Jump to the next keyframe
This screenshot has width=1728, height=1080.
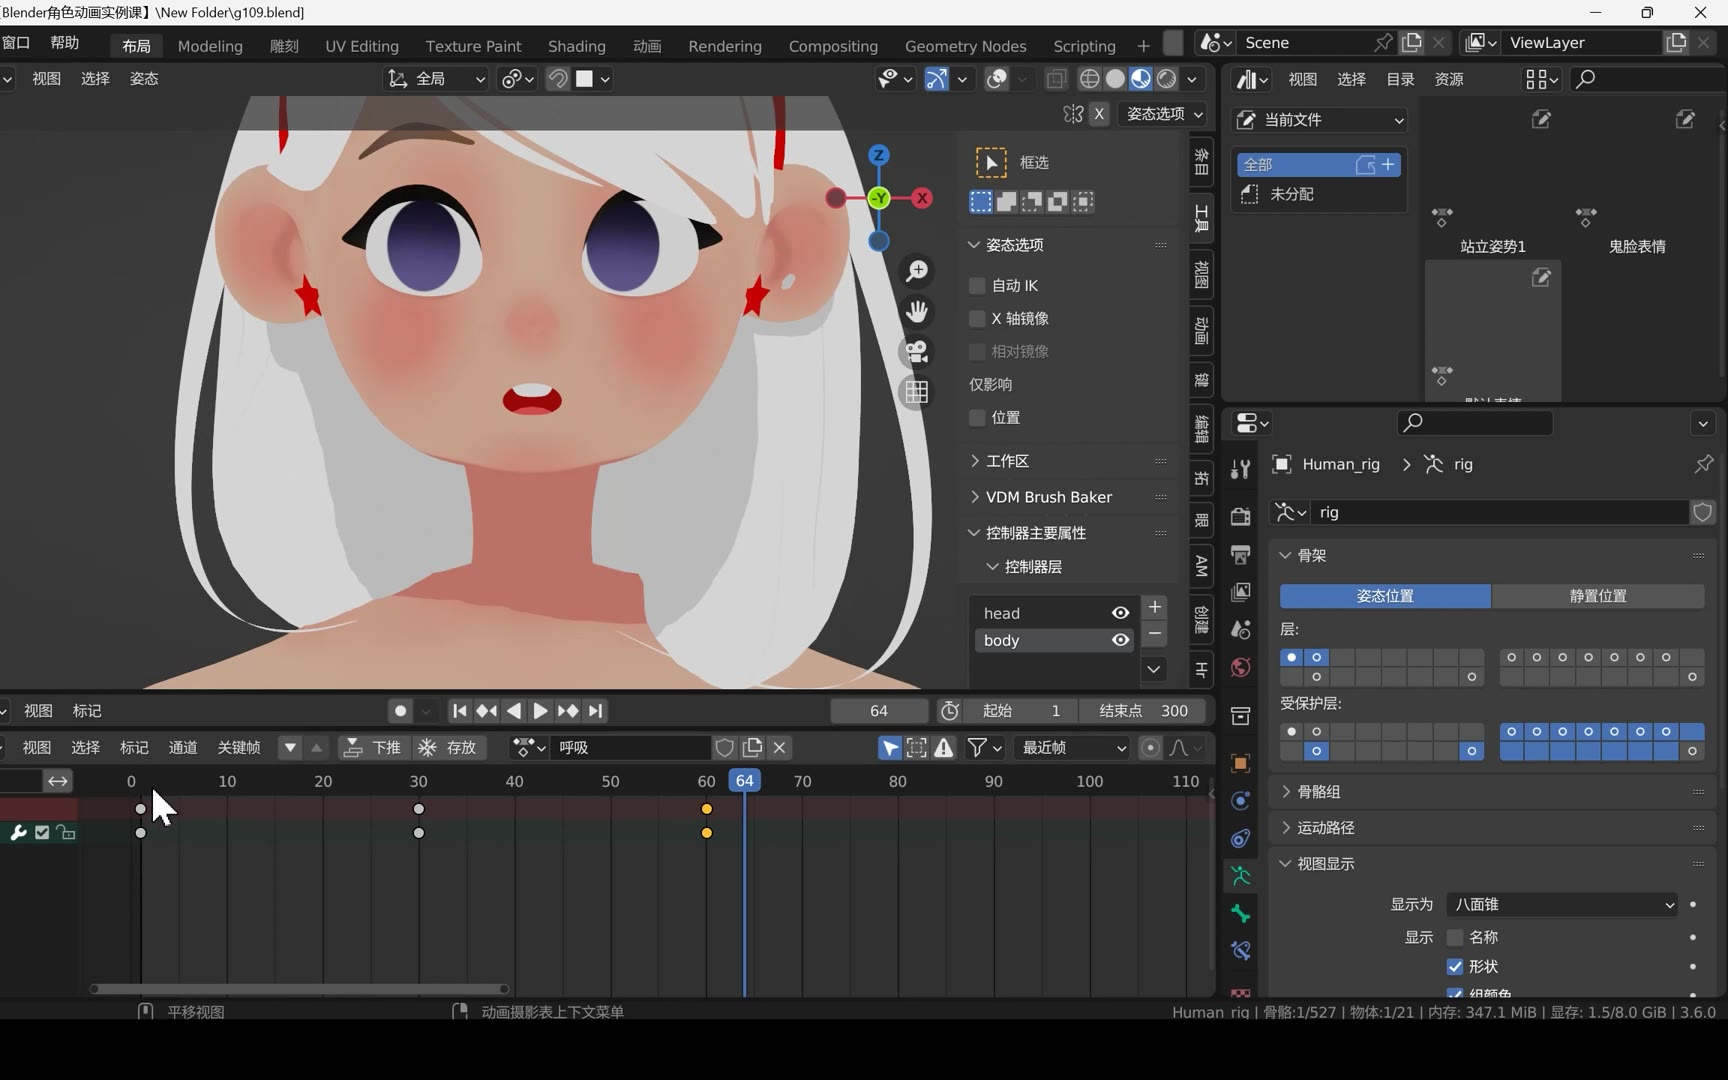tap(568, 711)
